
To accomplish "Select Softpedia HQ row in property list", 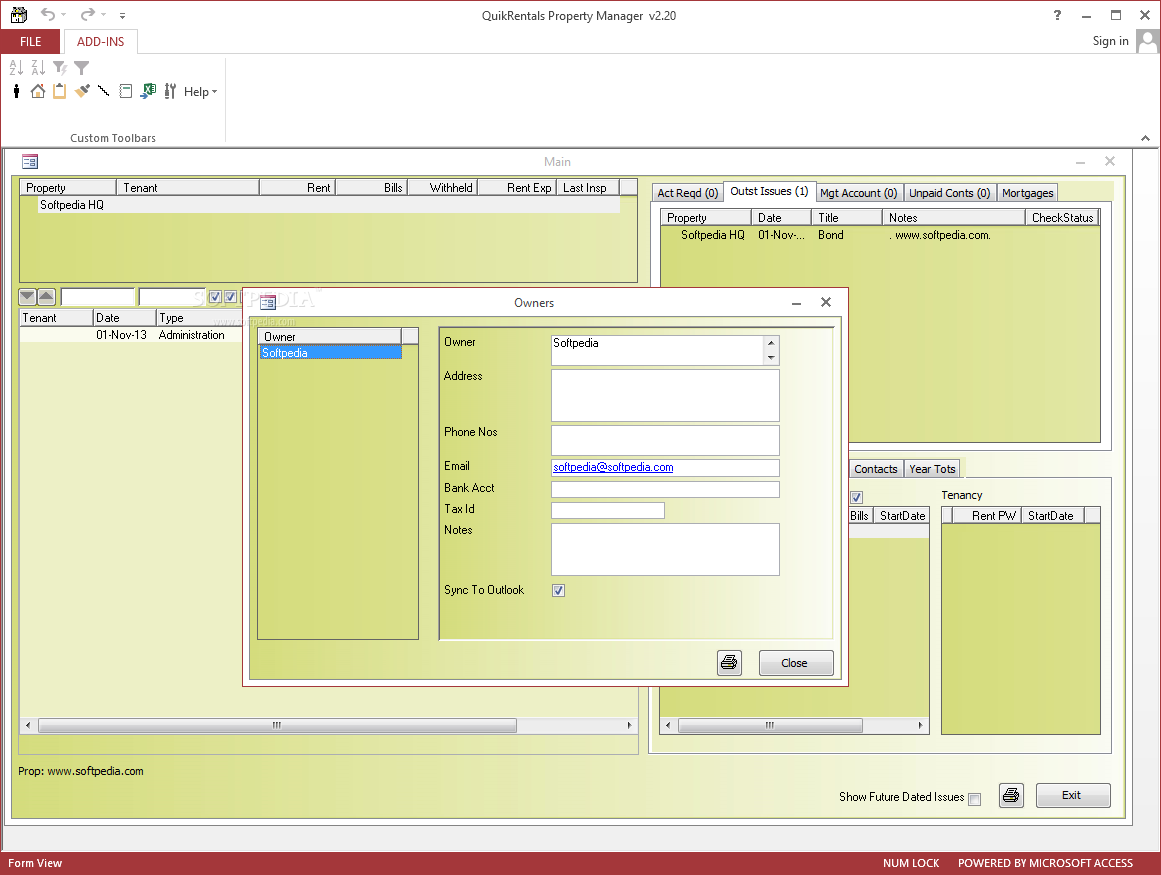I will tap(329, 205).
